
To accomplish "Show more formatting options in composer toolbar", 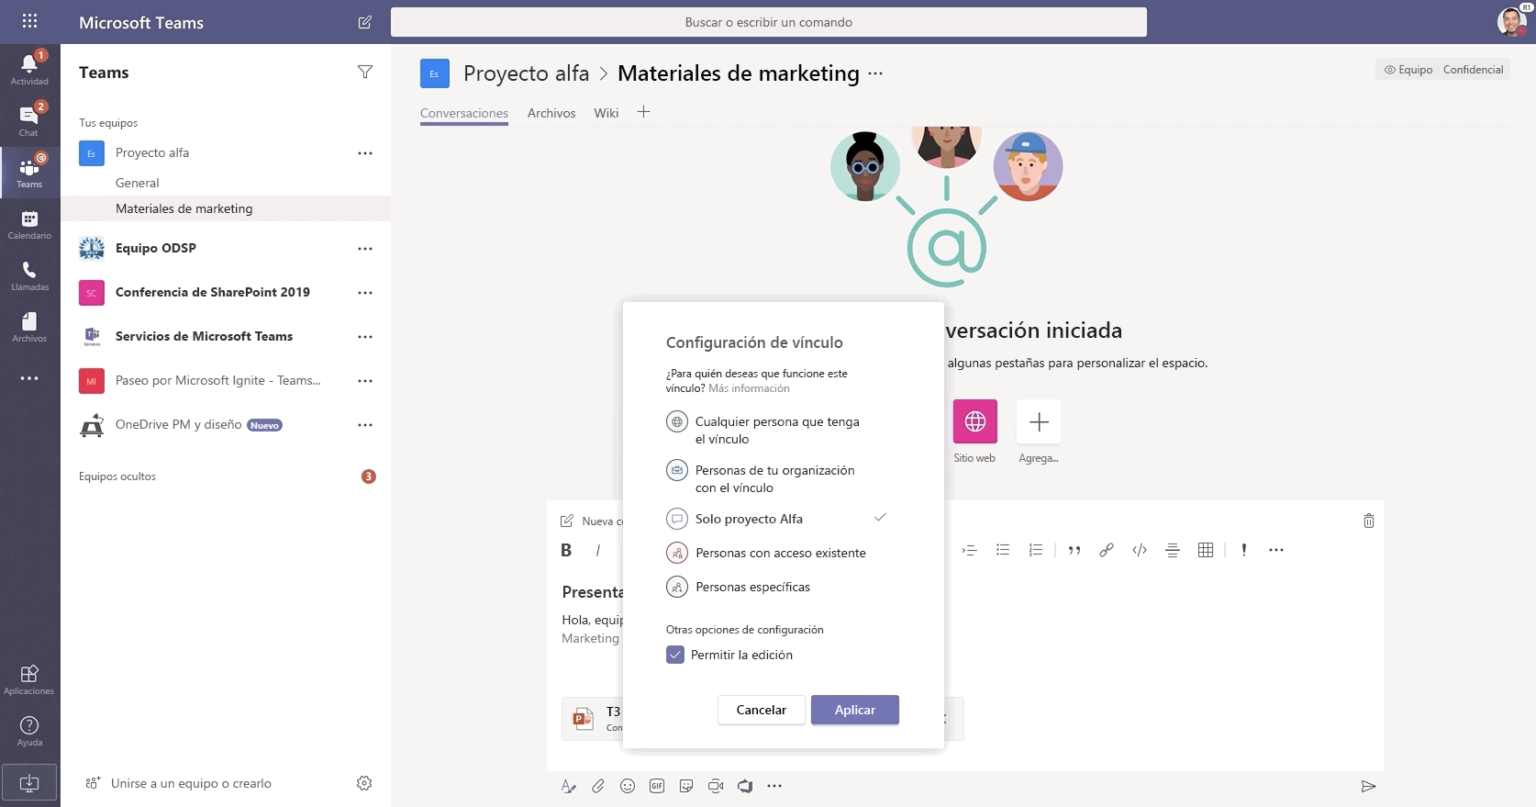I will (1276, 550).
